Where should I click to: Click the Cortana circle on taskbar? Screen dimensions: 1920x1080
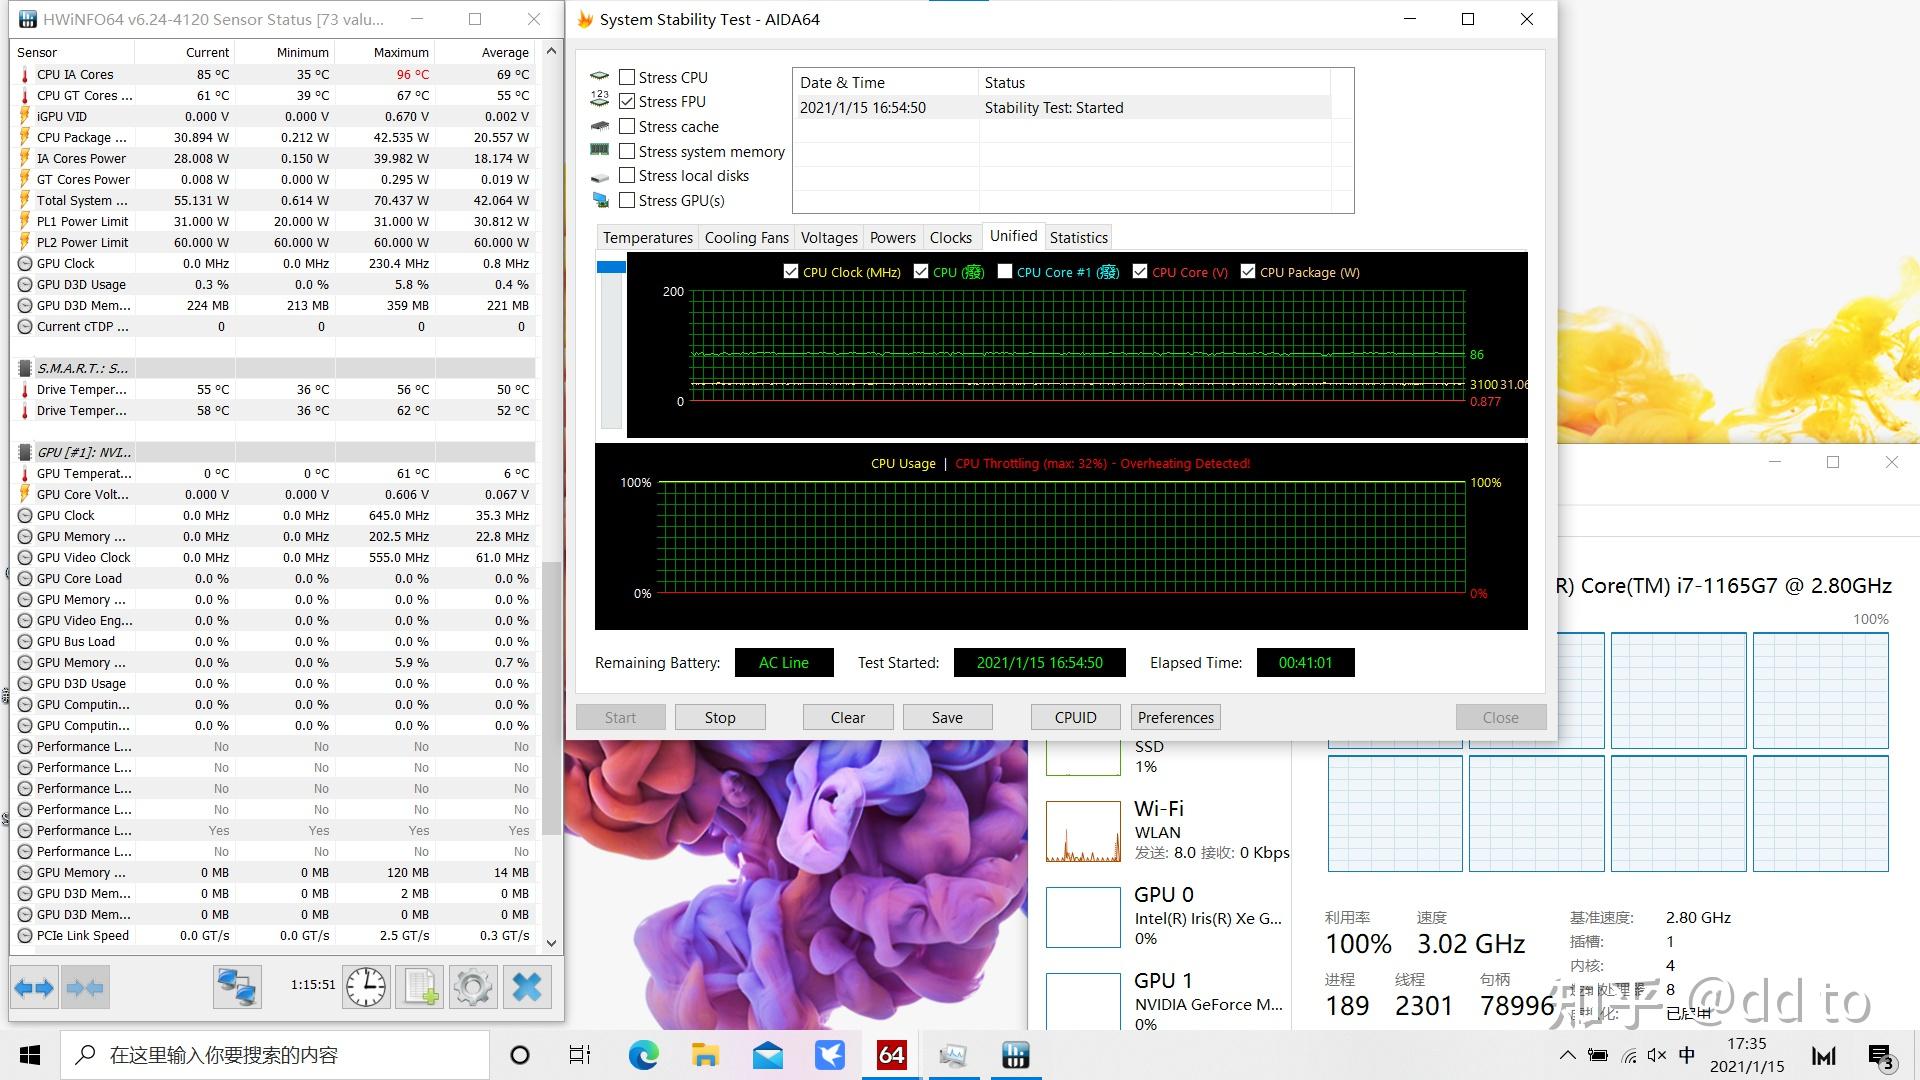(520, 1055)
